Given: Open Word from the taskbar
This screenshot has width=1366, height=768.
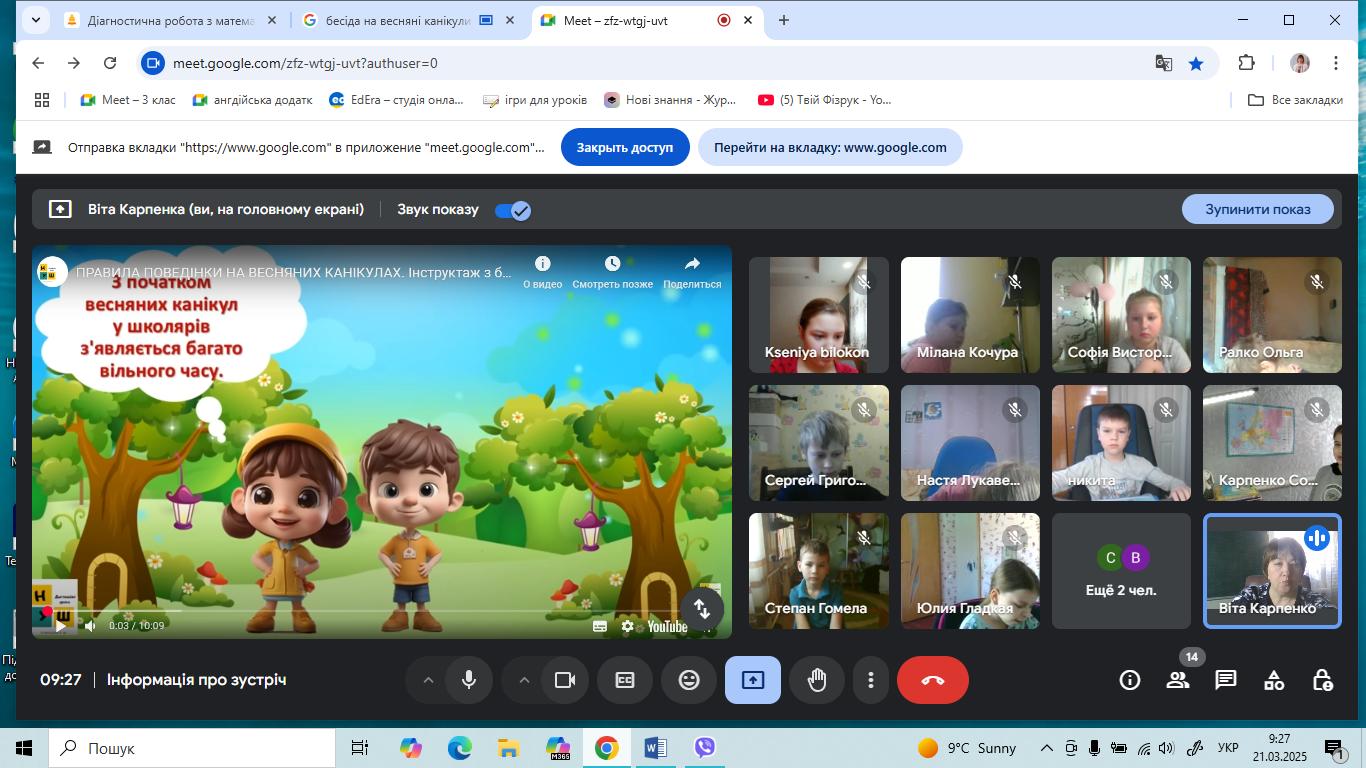Looking at the screenshot, I should [x=656, y=748].
